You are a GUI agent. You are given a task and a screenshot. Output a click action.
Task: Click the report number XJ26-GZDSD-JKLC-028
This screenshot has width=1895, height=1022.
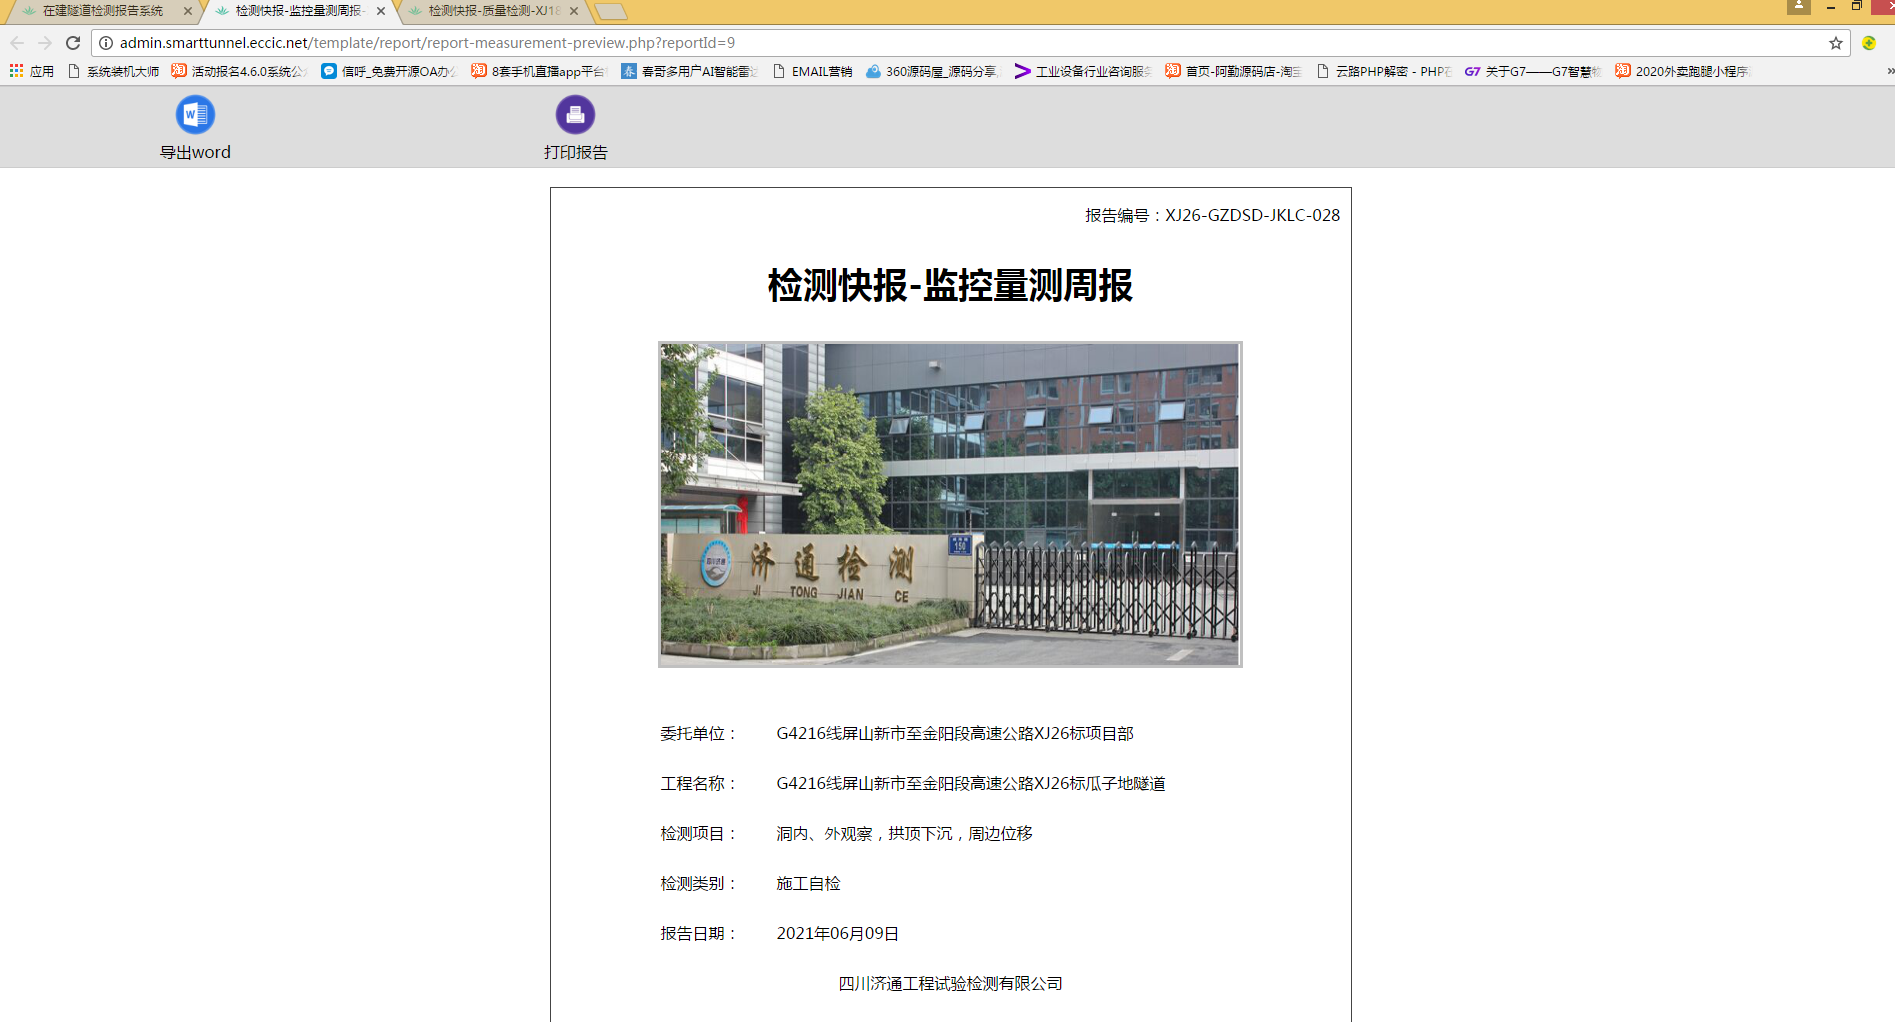(x=1252, y=215)
